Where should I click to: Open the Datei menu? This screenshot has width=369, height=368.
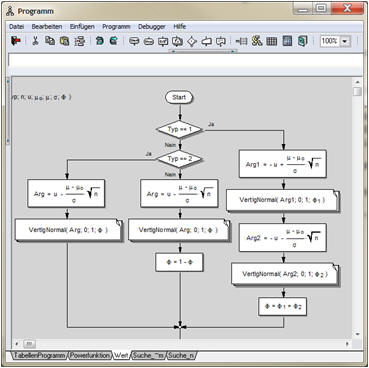click(16, 27)
